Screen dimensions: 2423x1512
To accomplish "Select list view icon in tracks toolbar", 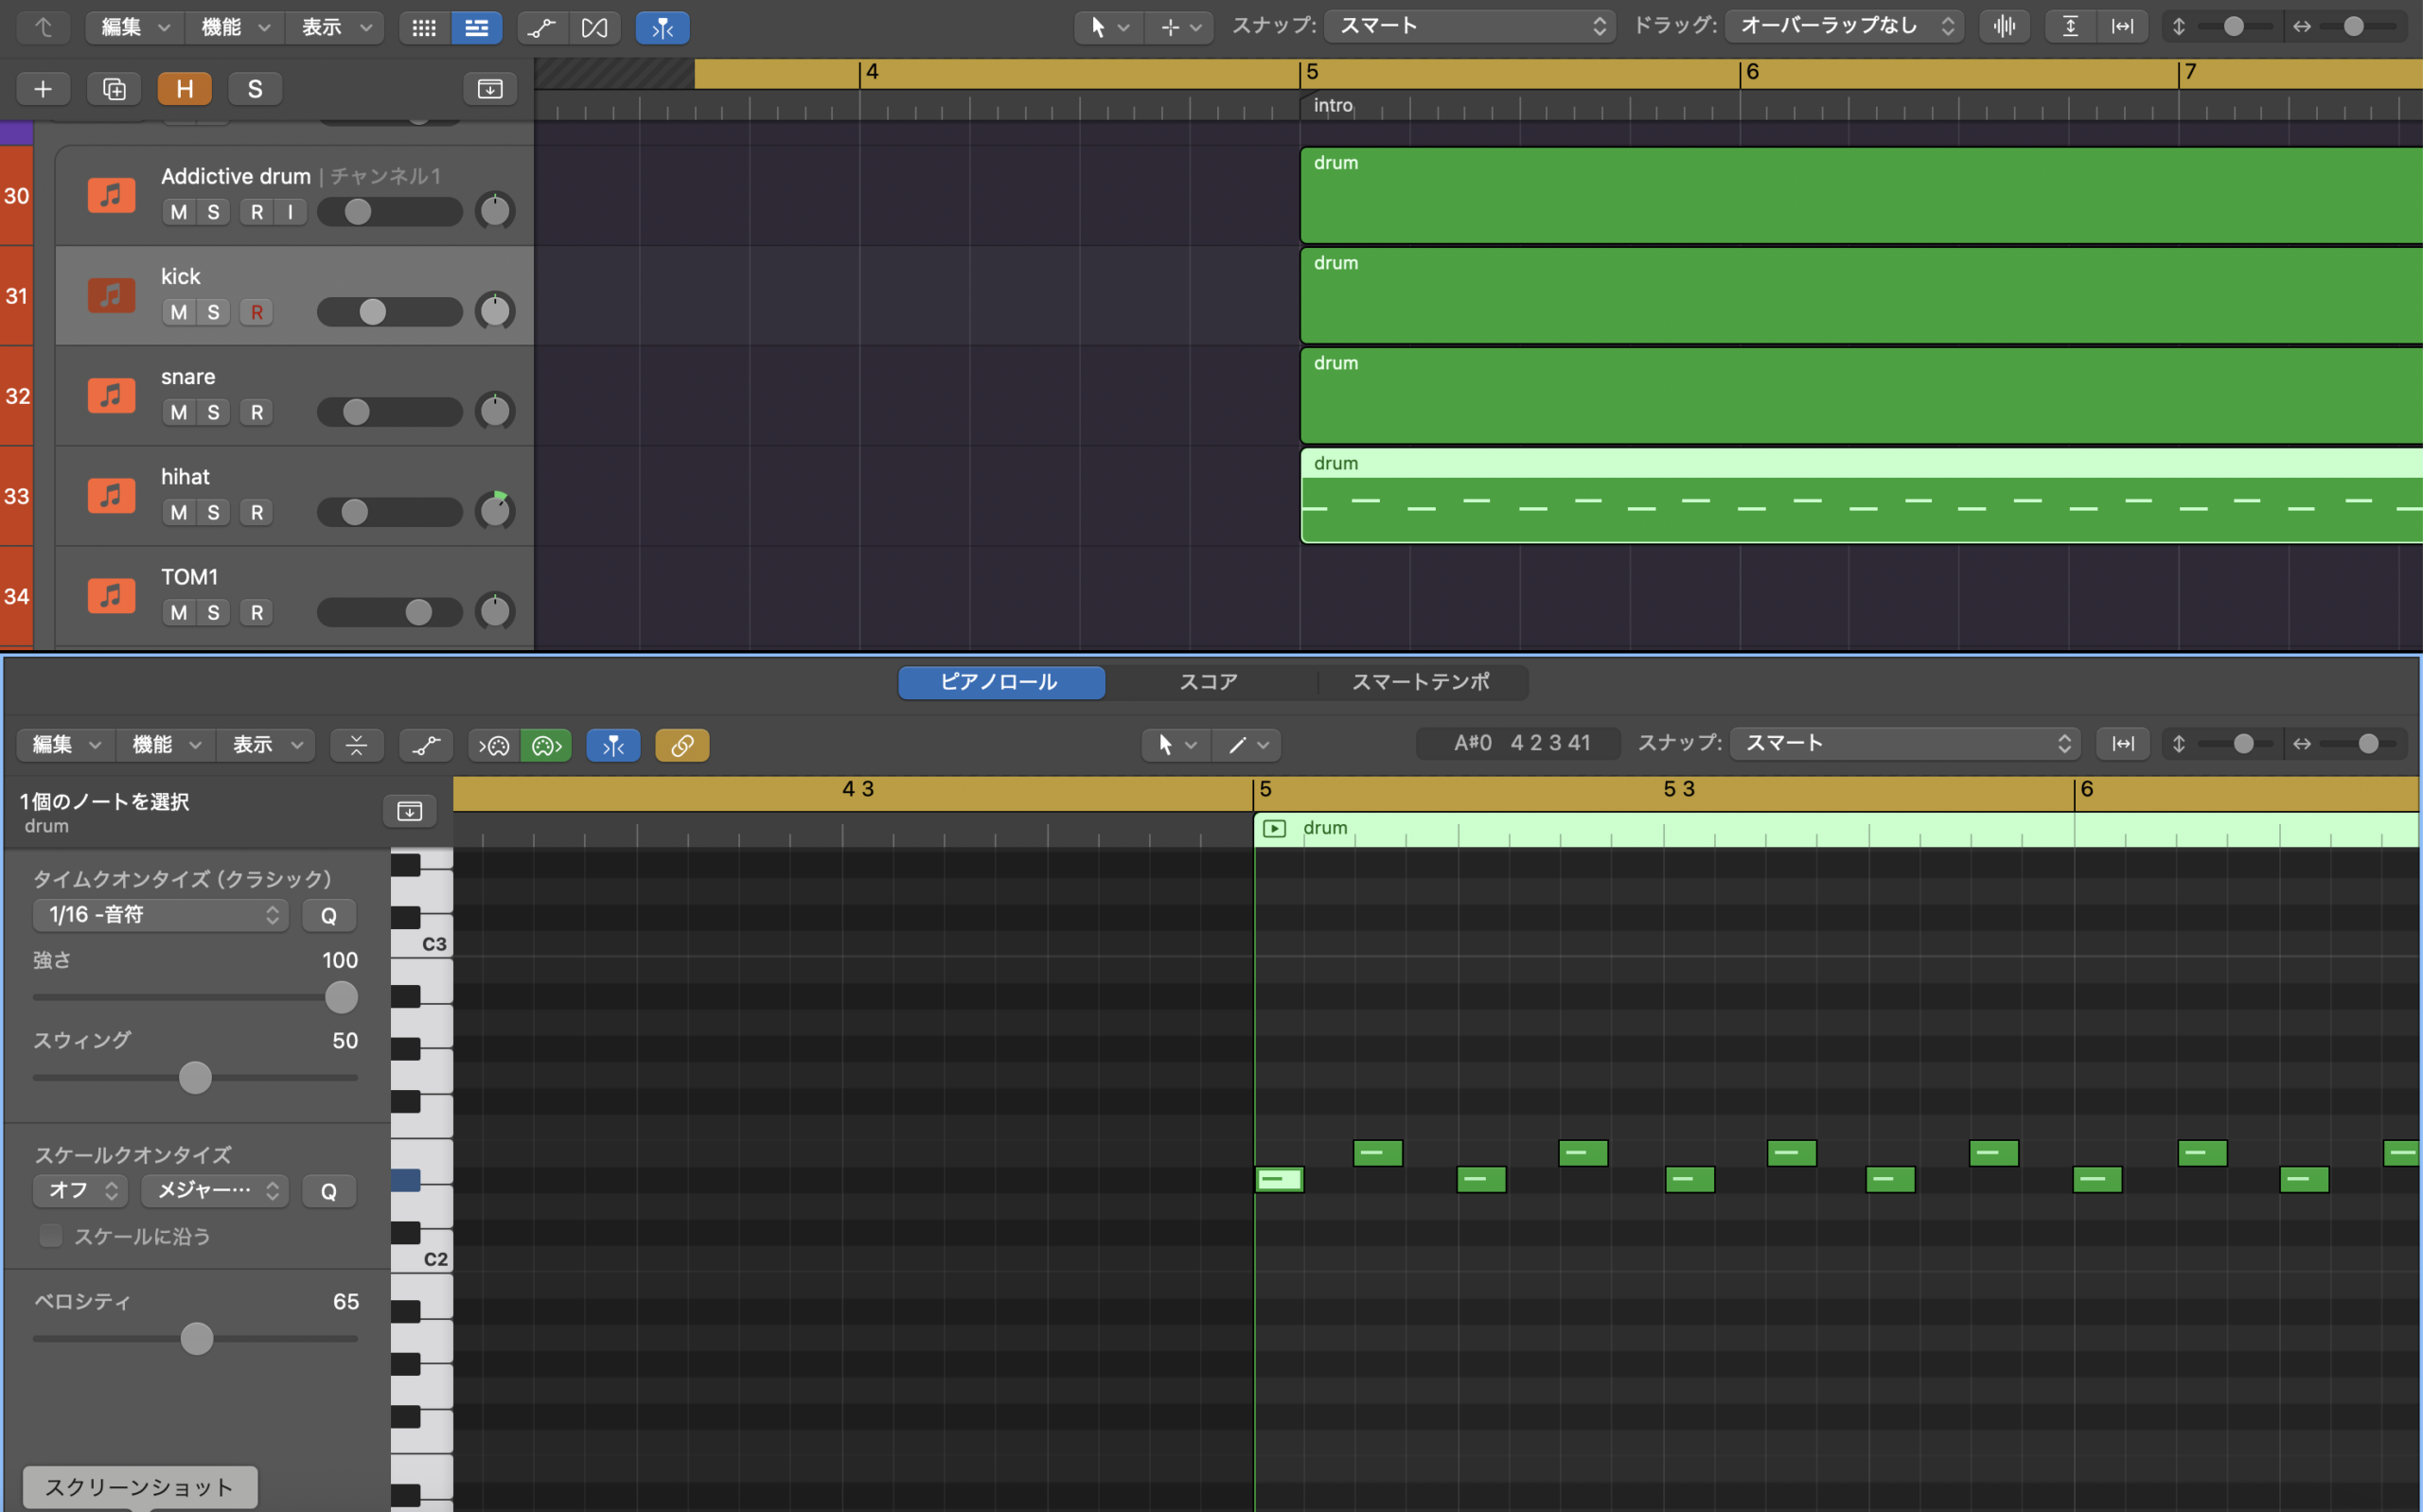I will (477, 28).
